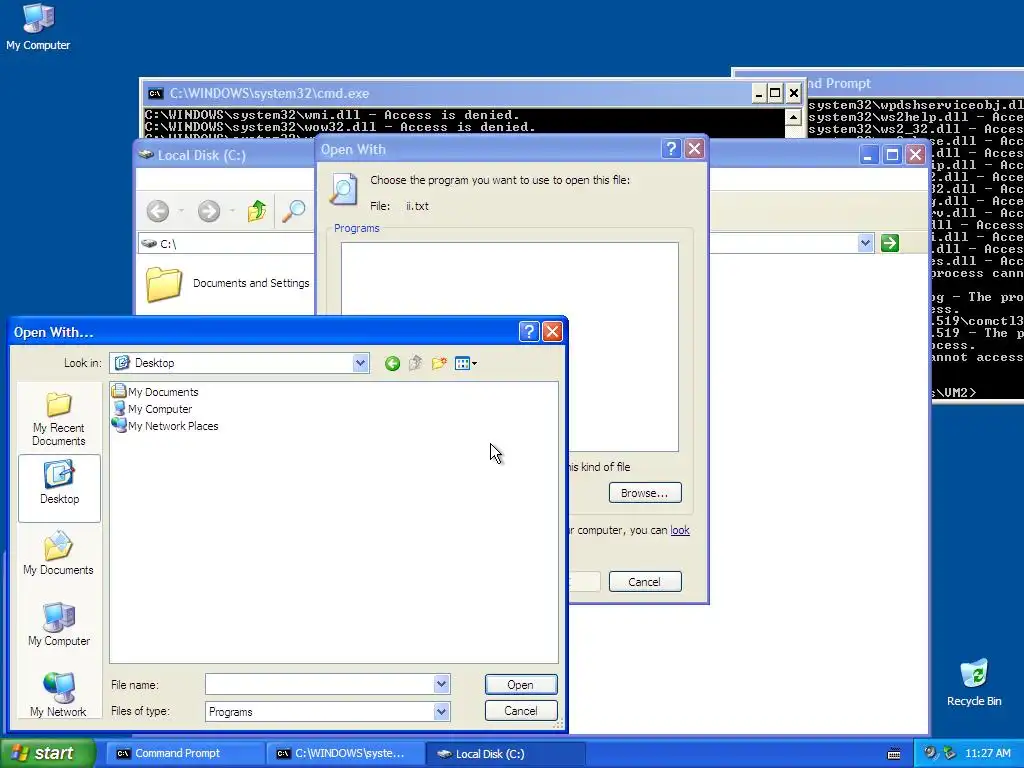Click the keyboard icon in taskbar
Viewport: 1024px width, 768px height.
point(894,754)
